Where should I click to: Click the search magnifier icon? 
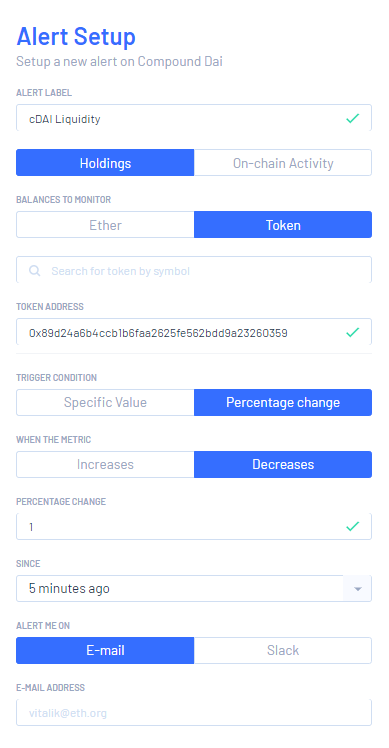tap(34, 271)
